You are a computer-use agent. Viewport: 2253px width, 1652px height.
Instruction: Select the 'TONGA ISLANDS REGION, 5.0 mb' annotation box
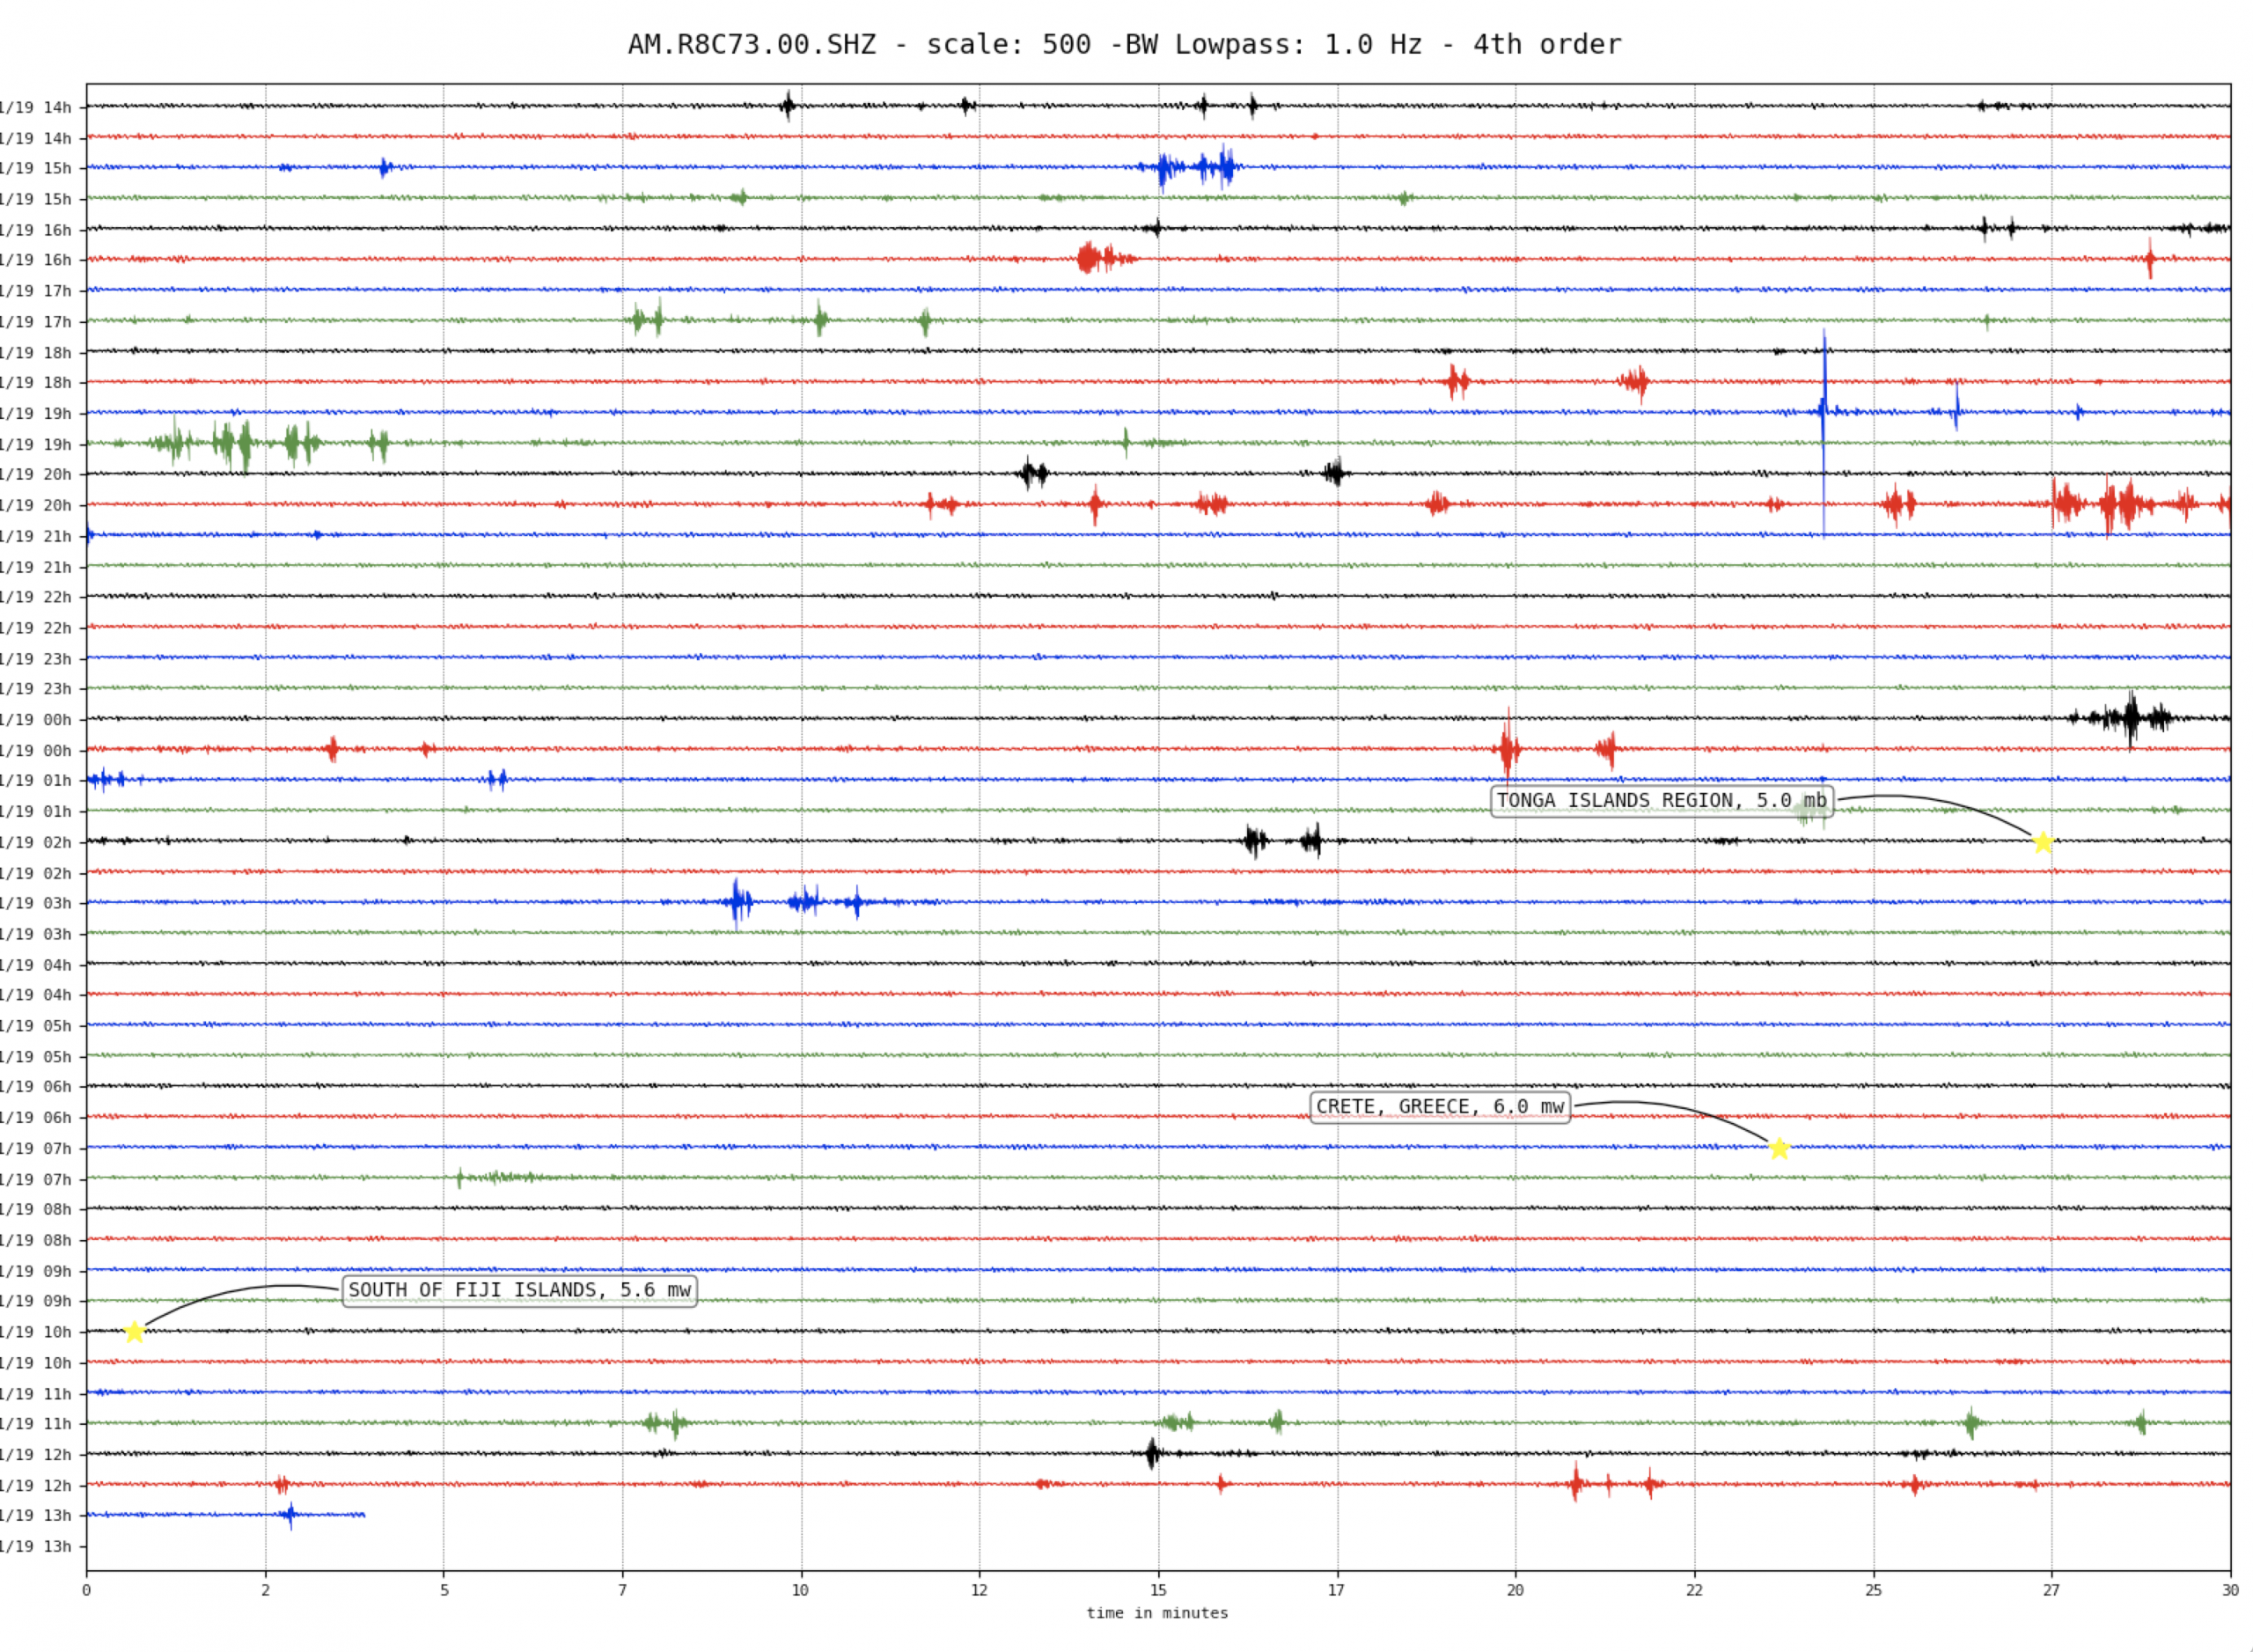(x=1661, y=800)
